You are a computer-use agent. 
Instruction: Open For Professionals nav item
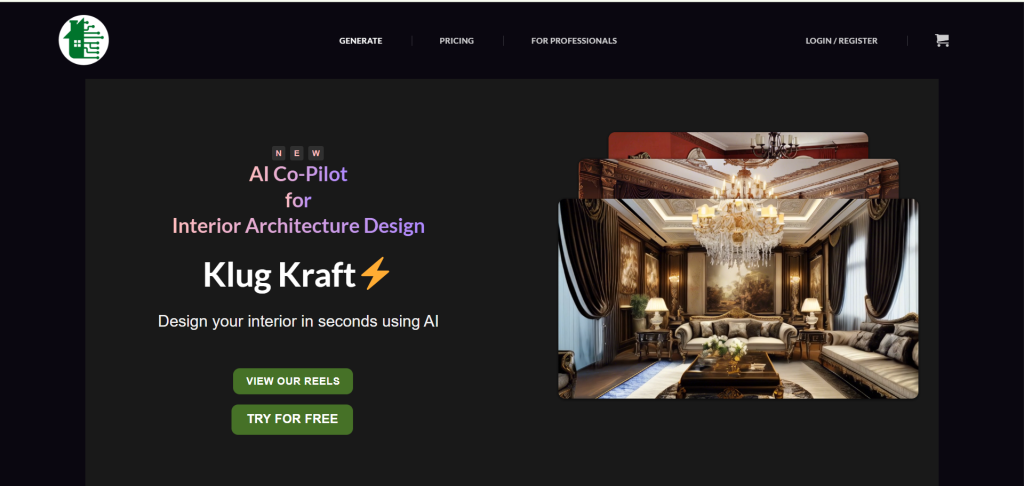pos(574,40)
